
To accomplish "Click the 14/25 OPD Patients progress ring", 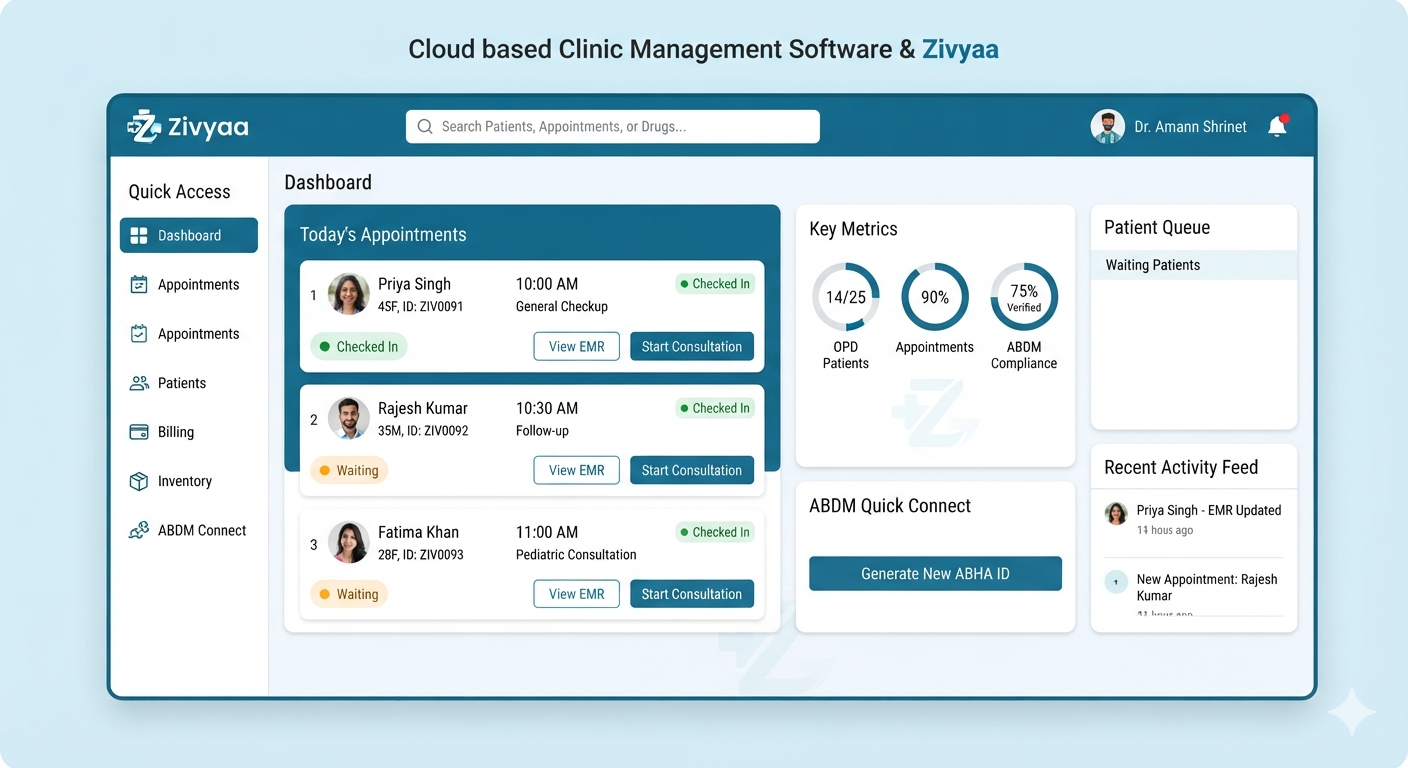I will 846,297.
